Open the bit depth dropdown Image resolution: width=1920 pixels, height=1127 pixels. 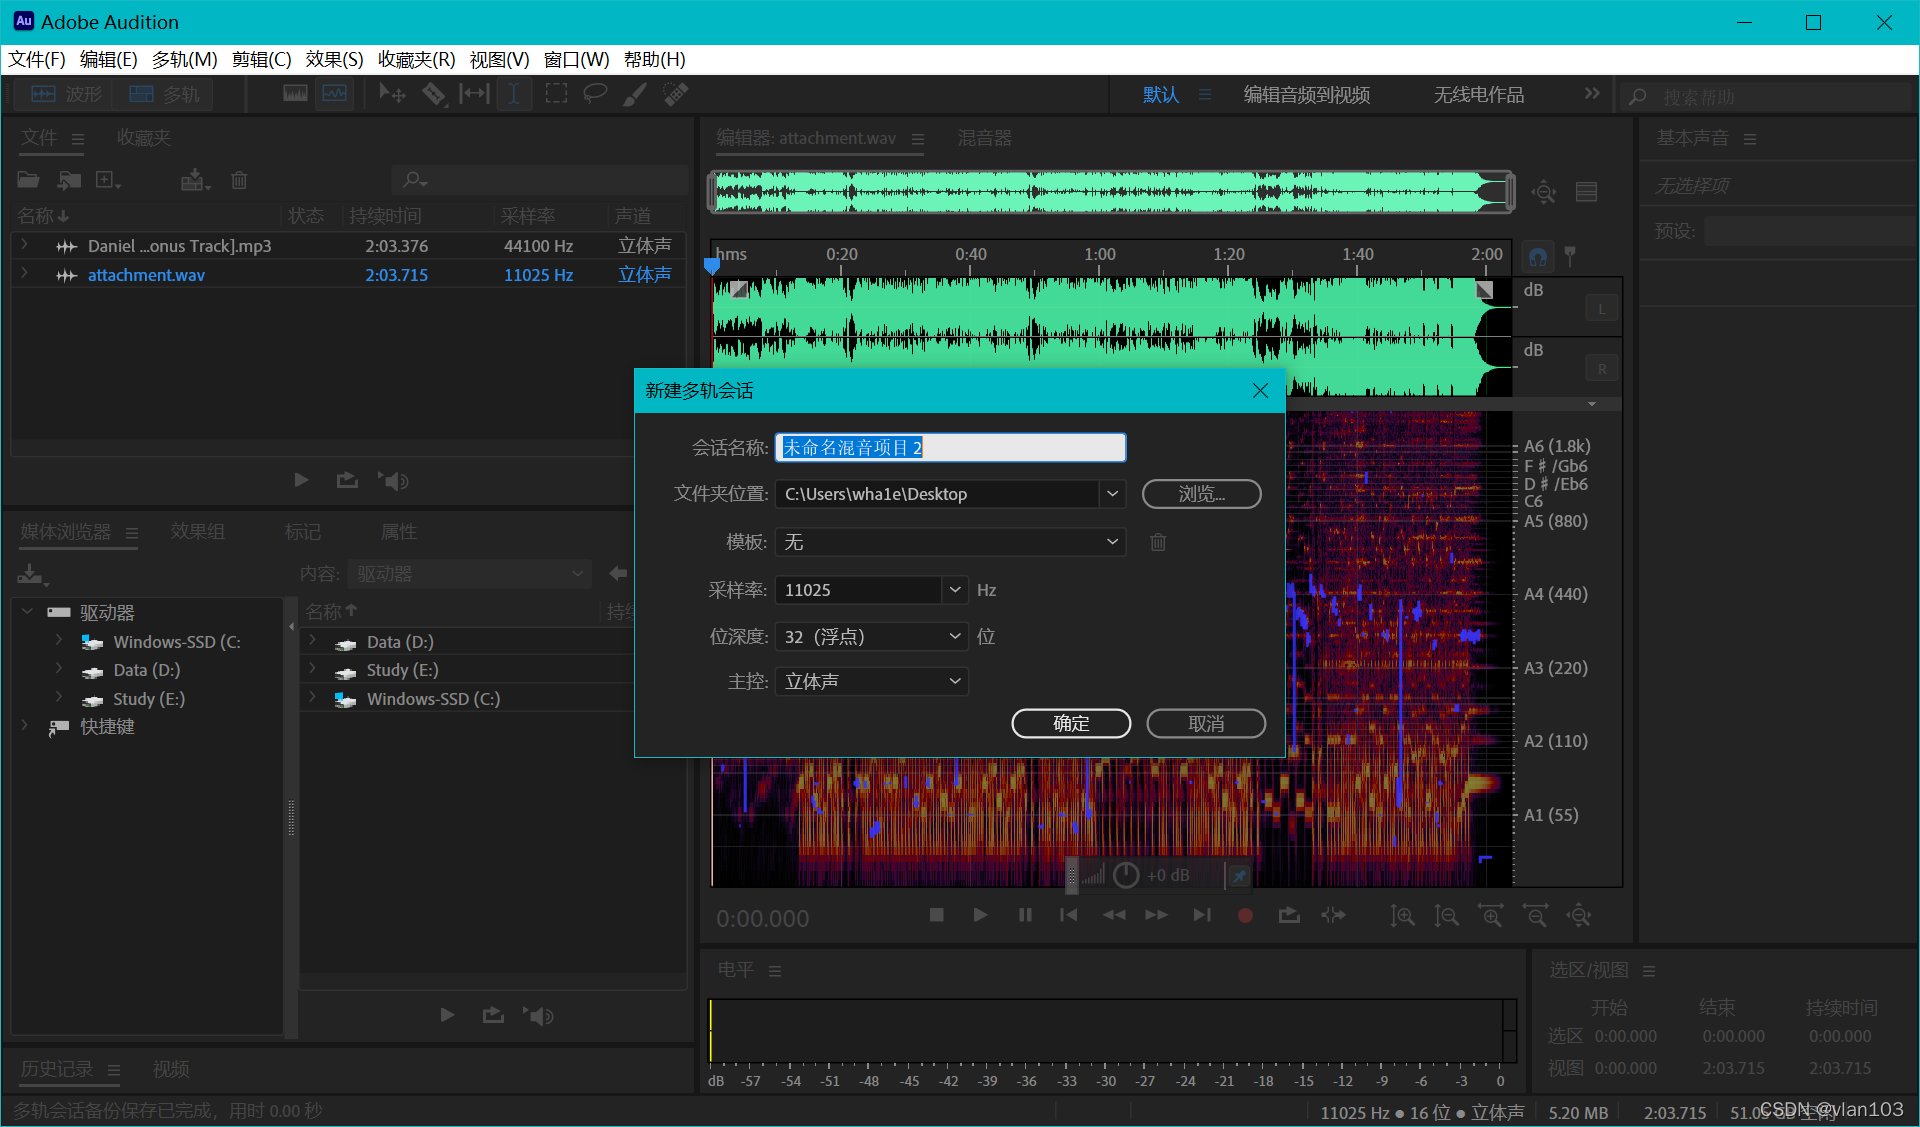955,636
